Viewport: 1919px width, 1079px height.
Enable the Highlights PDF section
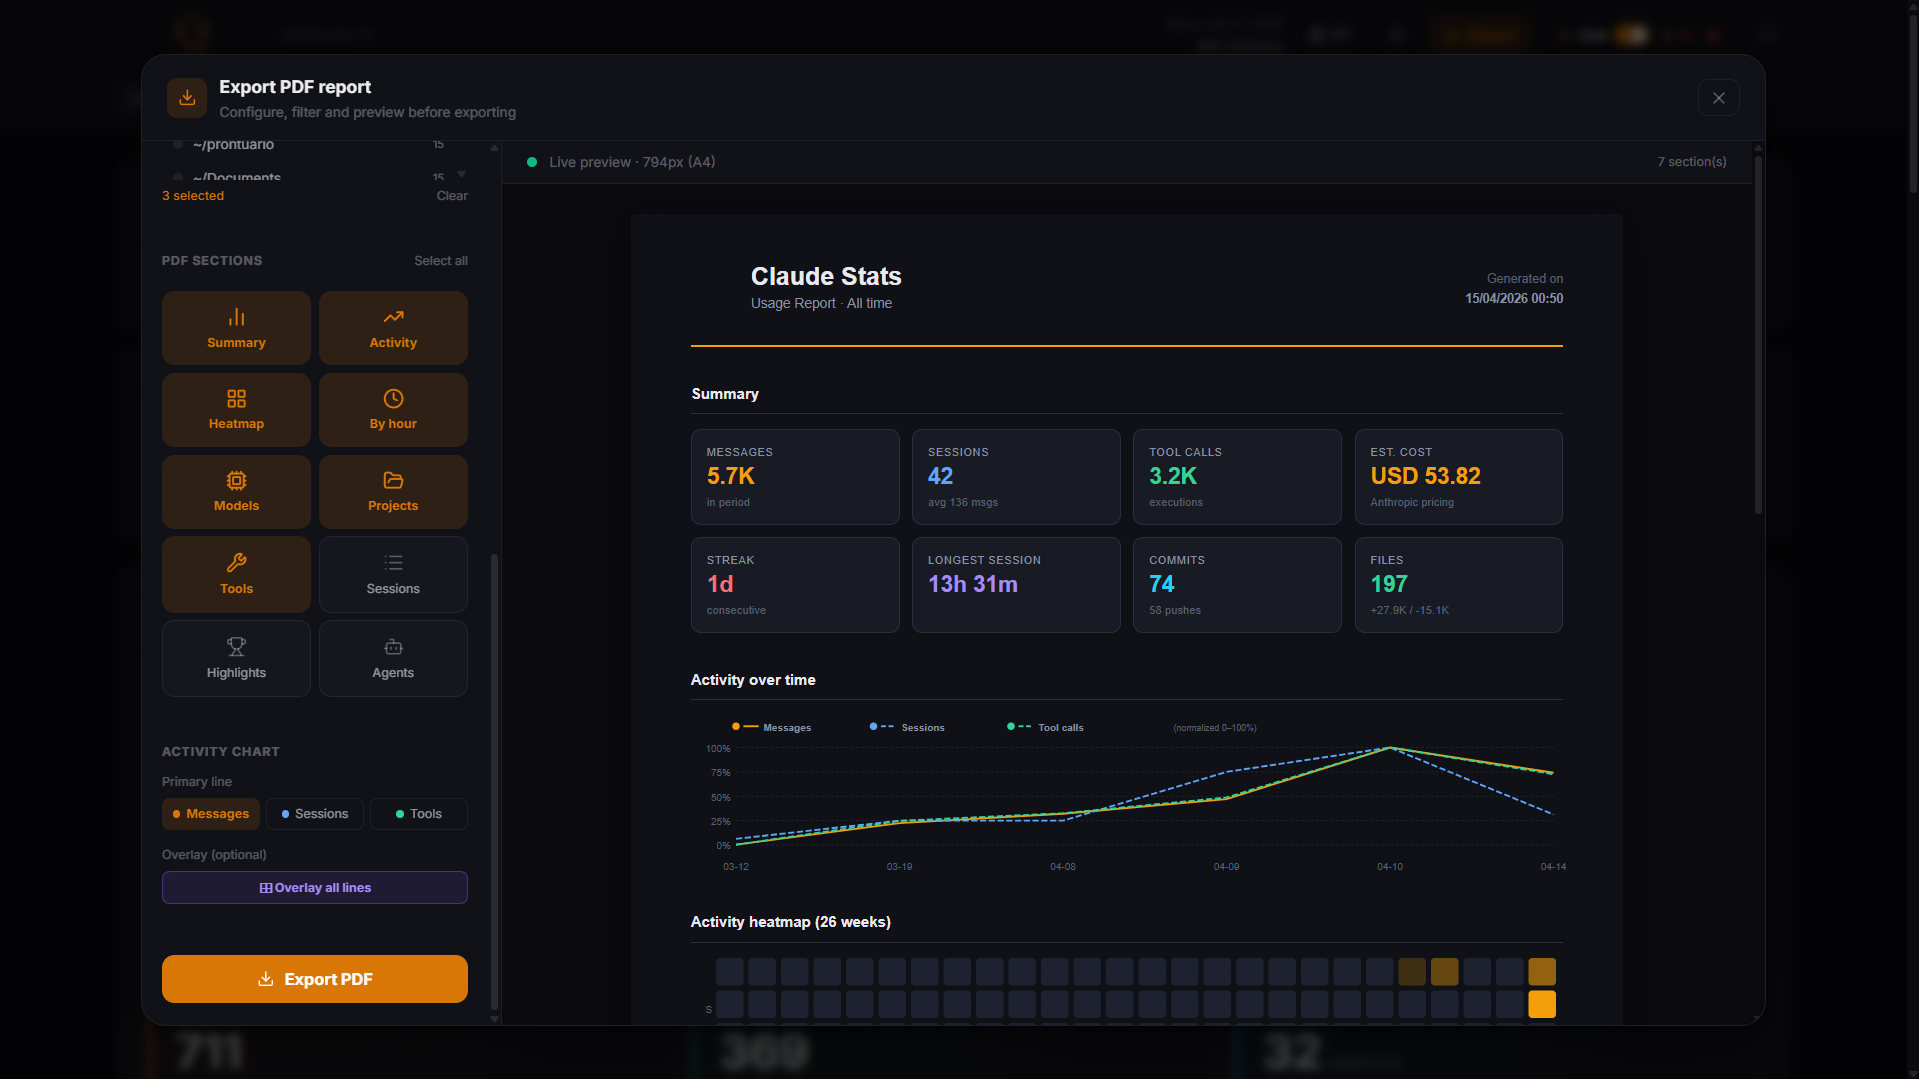[235, 657]
